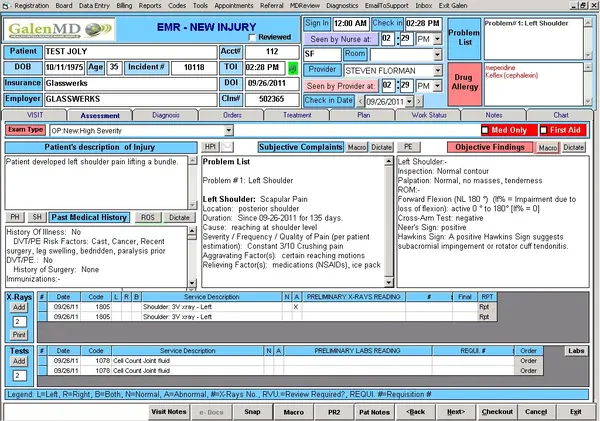Open AM/PM dropdown for Seen by Nurse
The height and width of the screenshot is (421, 600).
pos(437,39)
